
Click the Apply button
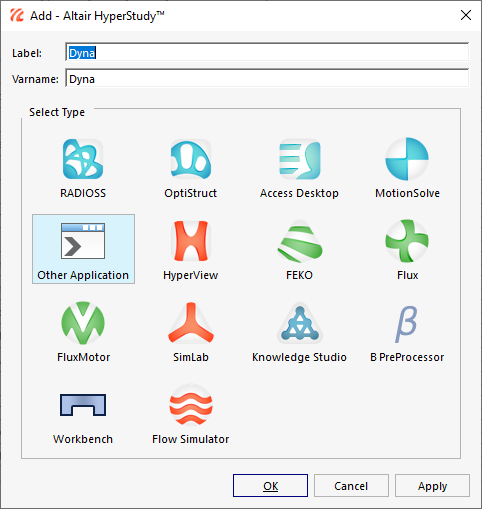click(x=432, y=486)
